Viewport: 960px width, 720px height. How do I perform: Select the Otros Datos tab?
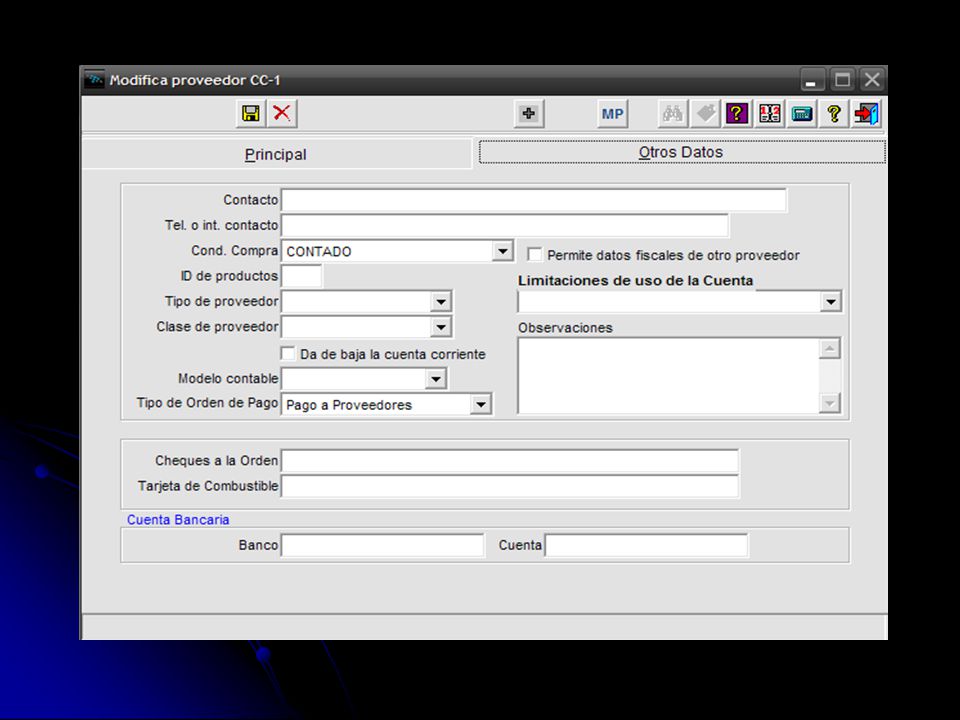click(x=681, y=152)
